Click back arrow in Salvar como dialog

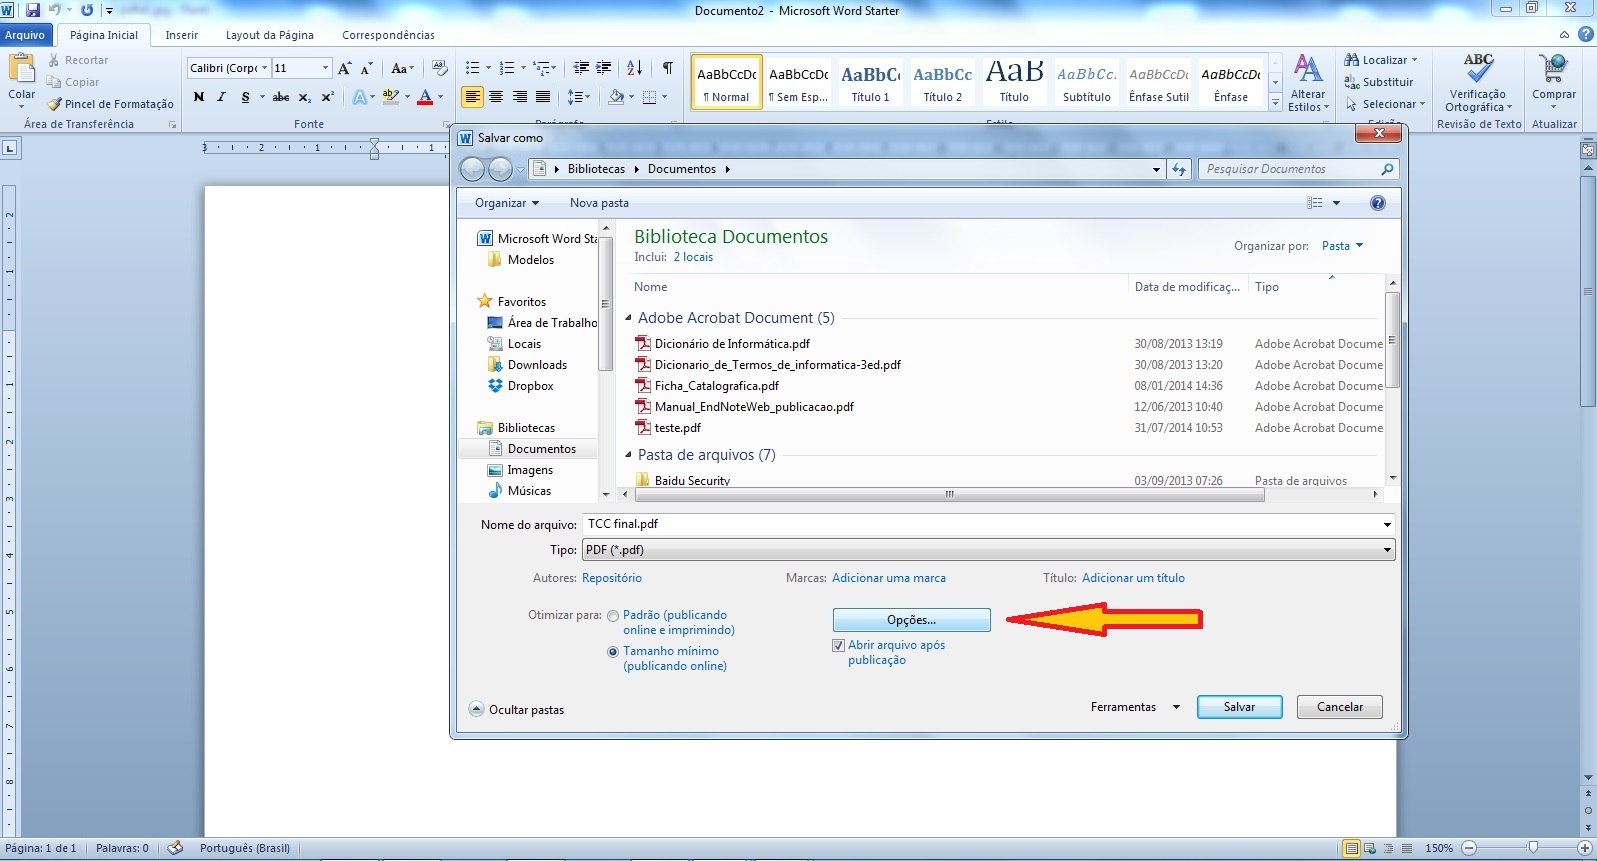(472, 170)
